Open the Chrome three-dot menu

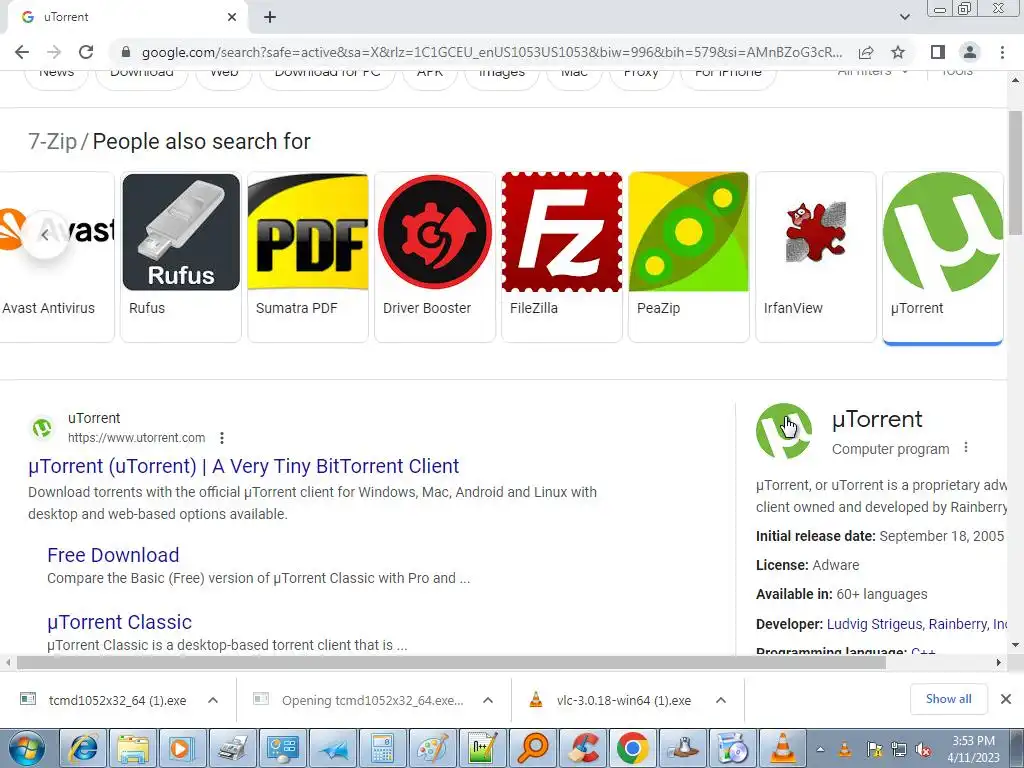coord(1002,52)
